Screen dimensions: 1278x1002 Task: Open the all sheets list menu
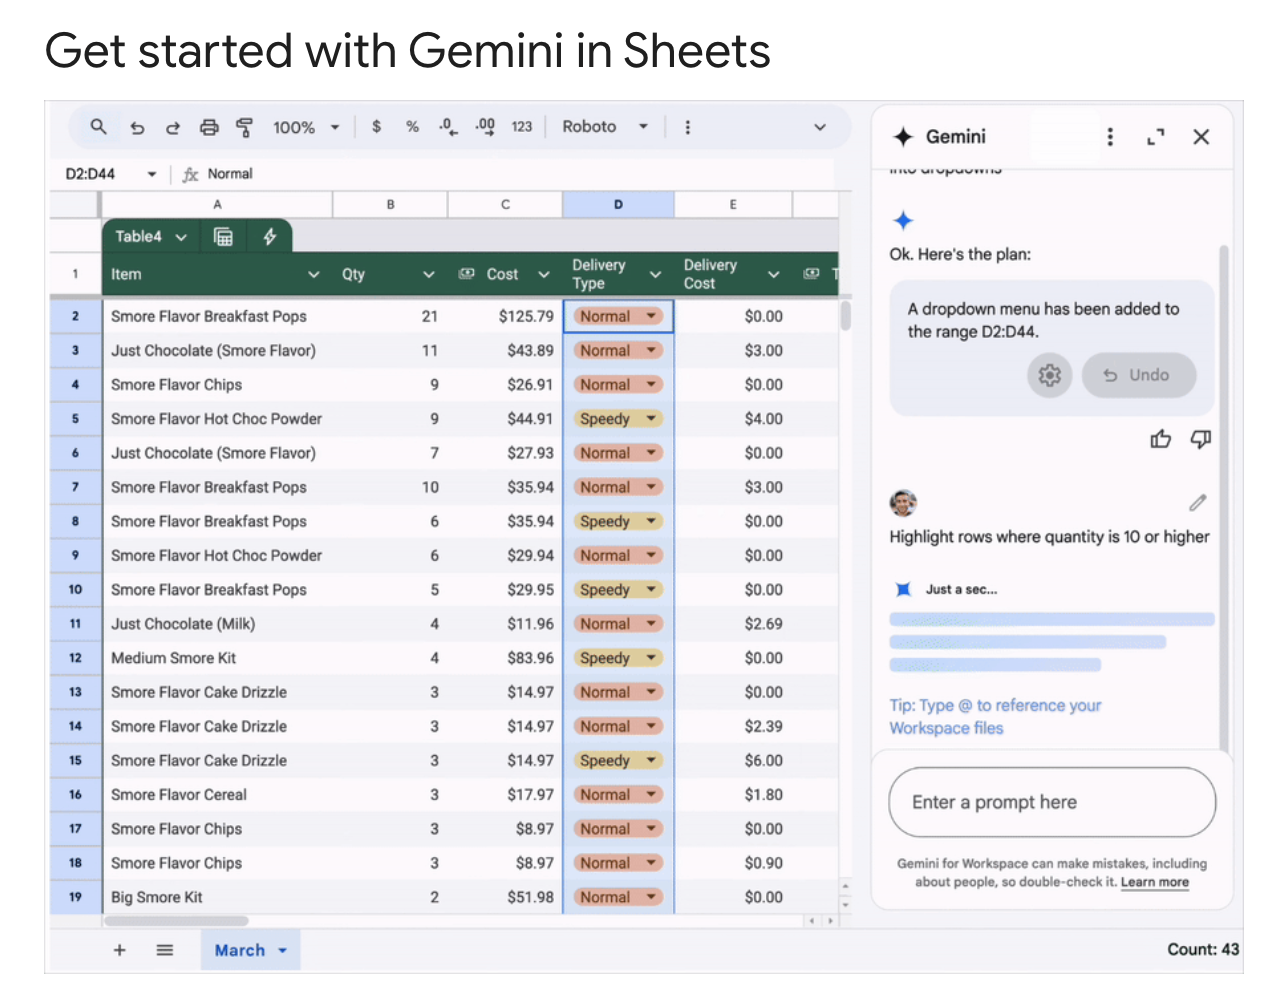165,950
